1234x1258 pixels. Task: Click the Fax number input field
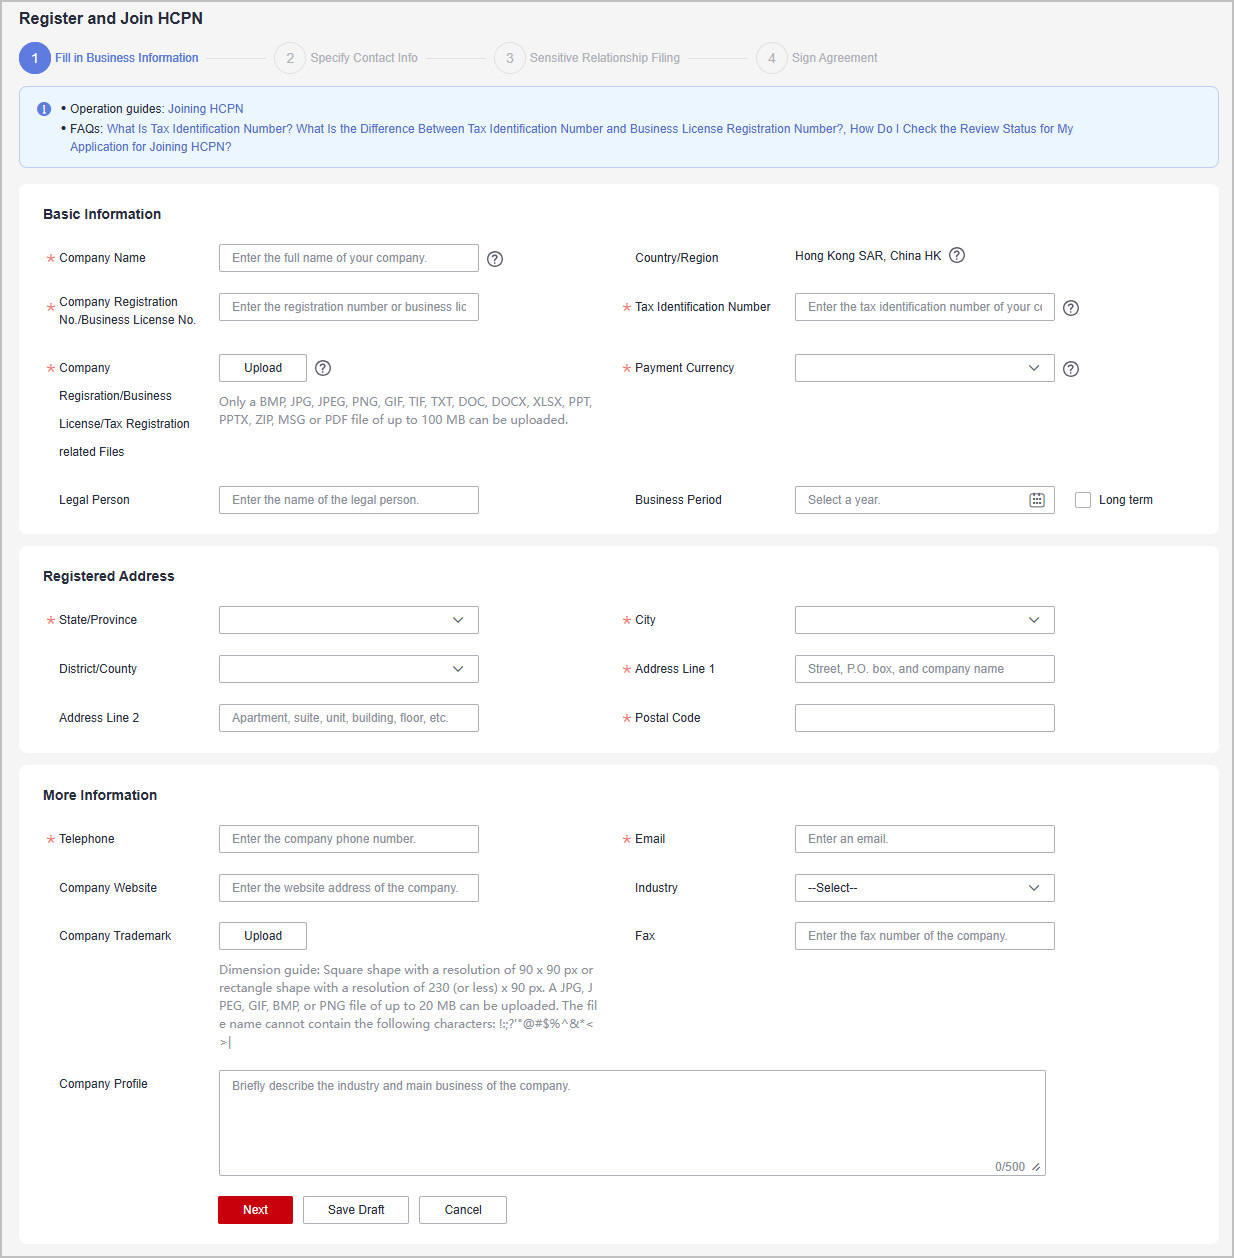click(x=925, y=936)
